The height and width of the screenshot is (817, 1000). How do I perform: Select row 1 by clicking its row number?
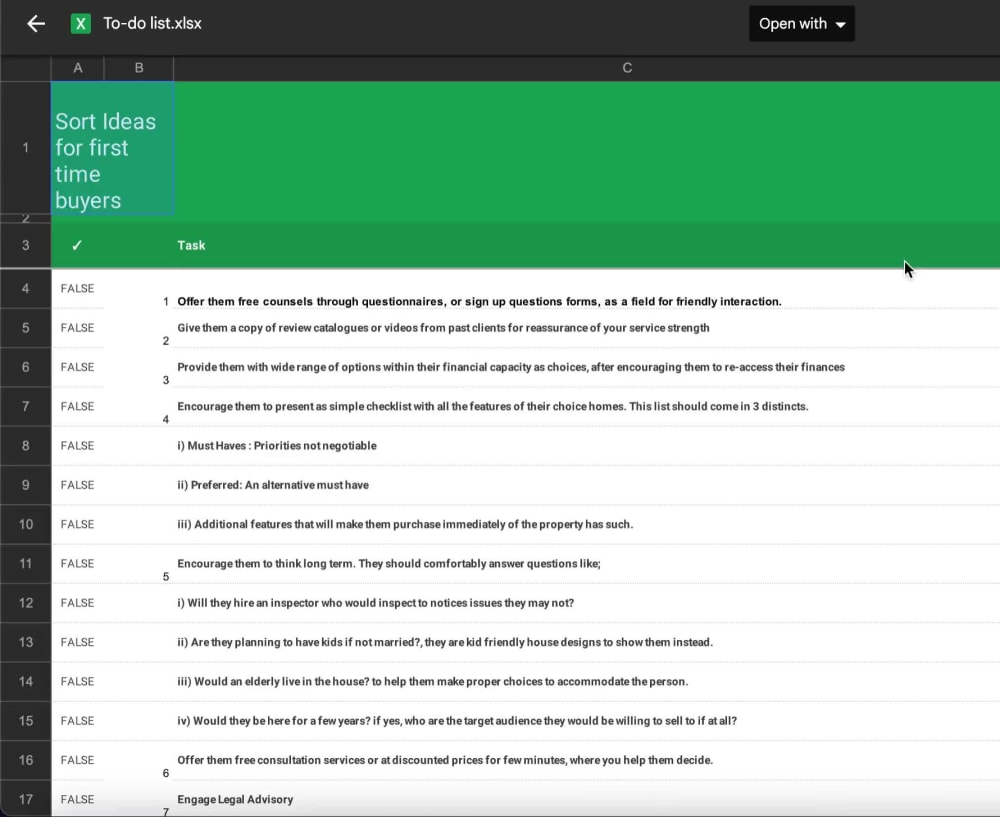(25, 148)
